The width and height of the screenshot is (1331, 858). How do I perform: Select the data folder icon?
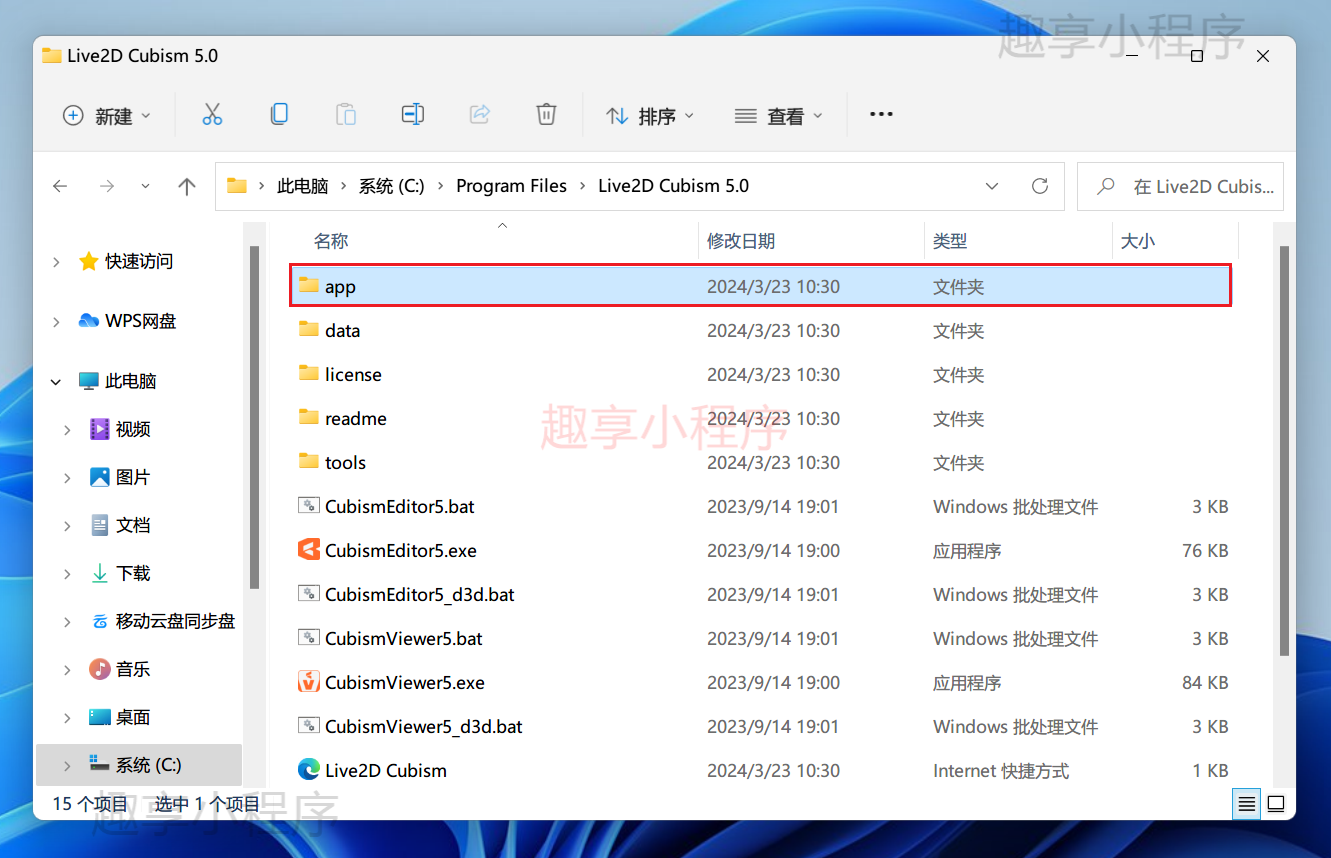[x=309, y=330]
